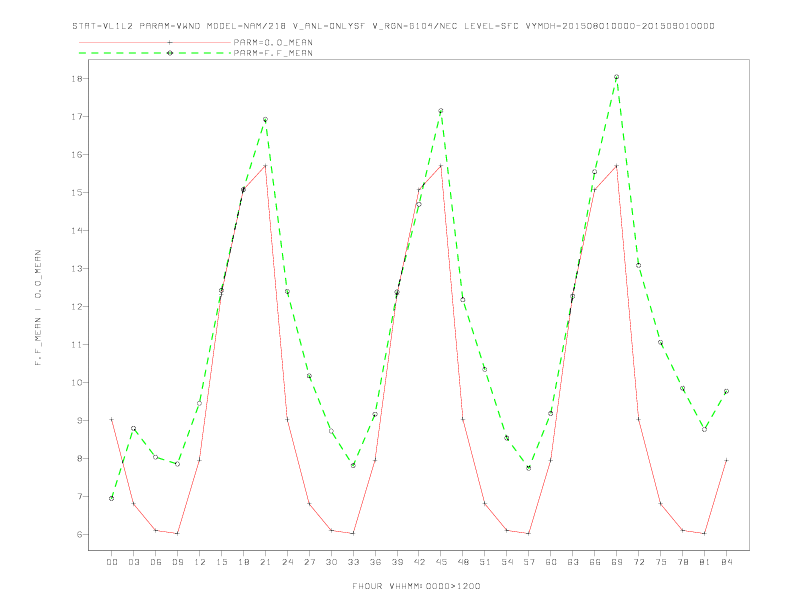
Task: Click the VYMDH date range in title
Action: pyautogui.click(x=620, y=26)
